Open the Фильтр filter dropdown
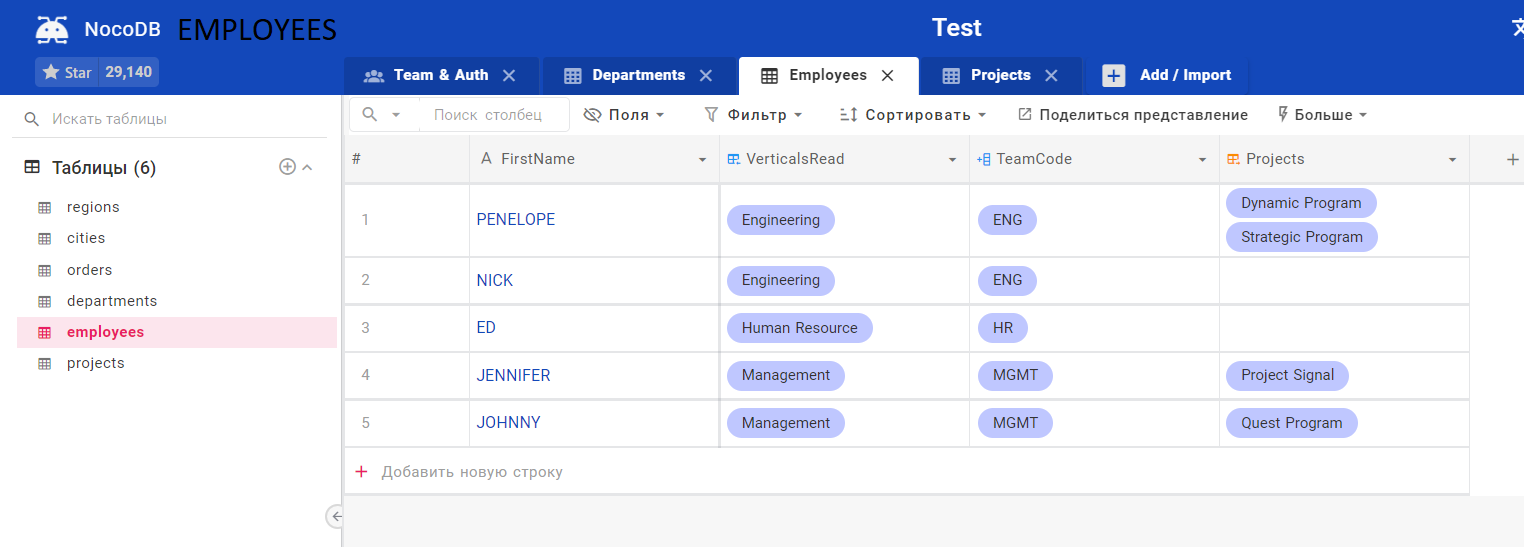 [753, 115]
